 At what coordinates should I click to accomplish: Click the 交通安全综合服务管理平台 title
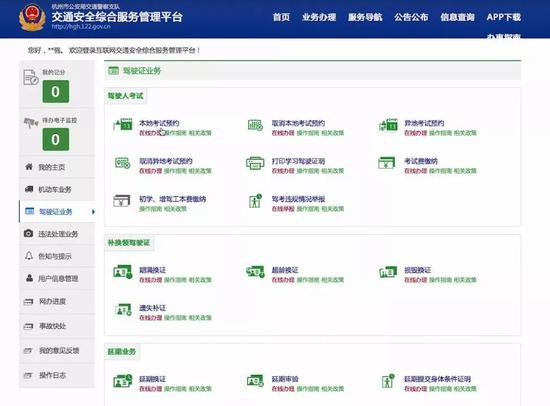coord(117,16)
